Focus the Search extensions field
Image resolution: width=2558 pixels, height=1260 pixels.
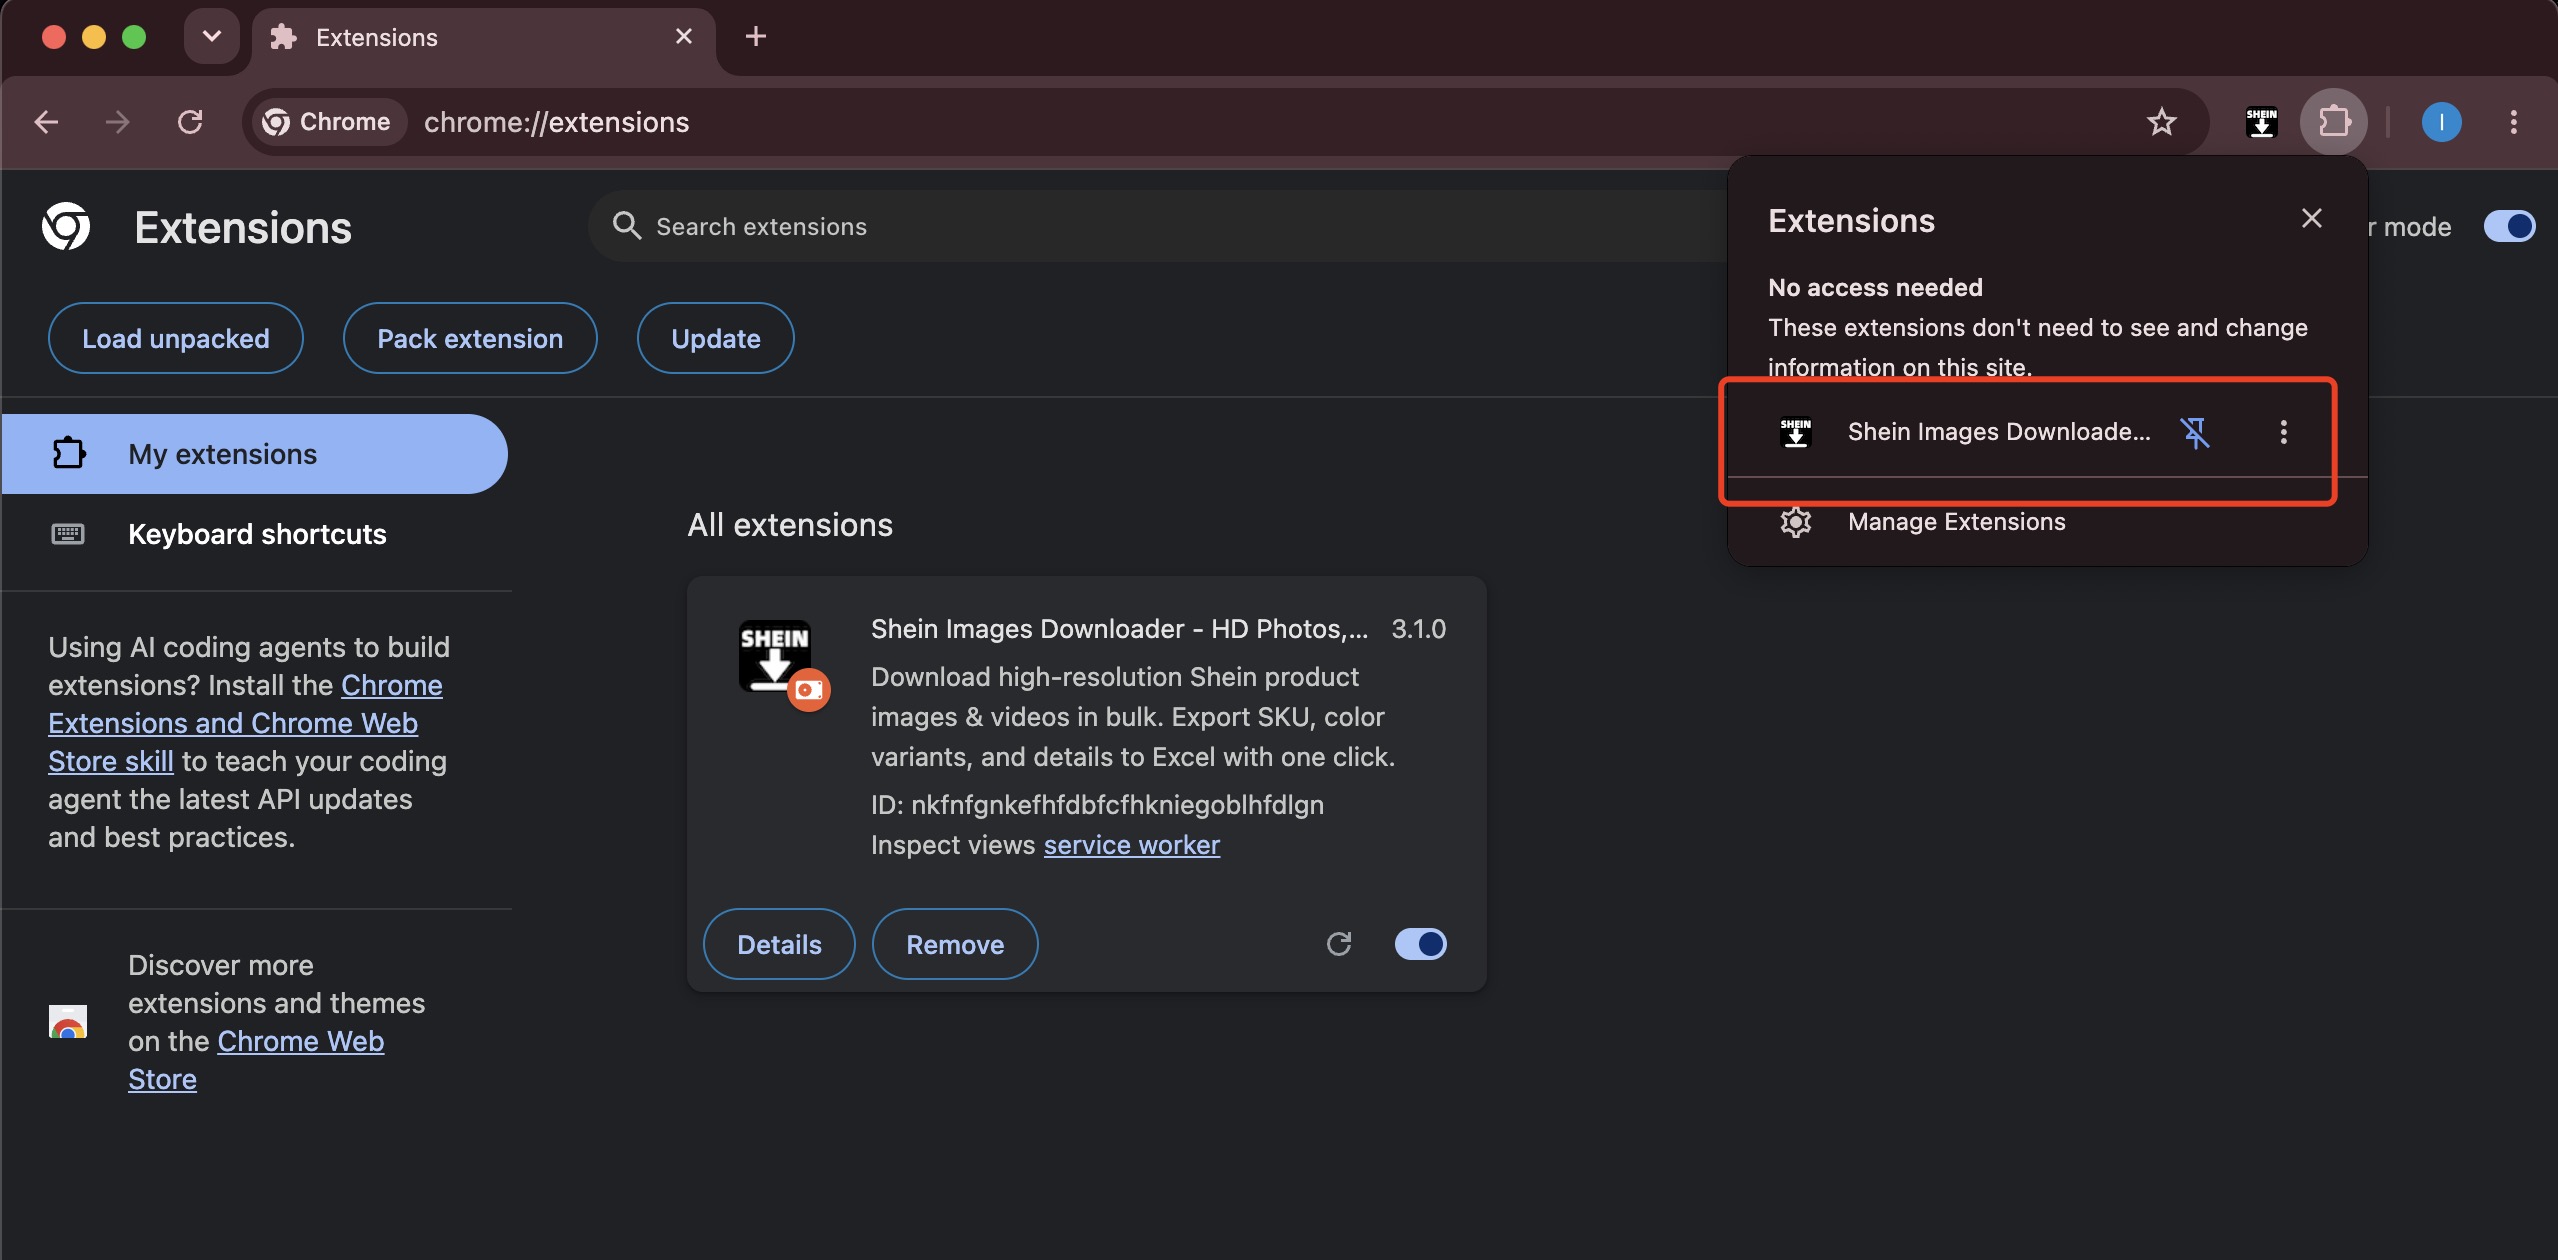pos(1160,226)
